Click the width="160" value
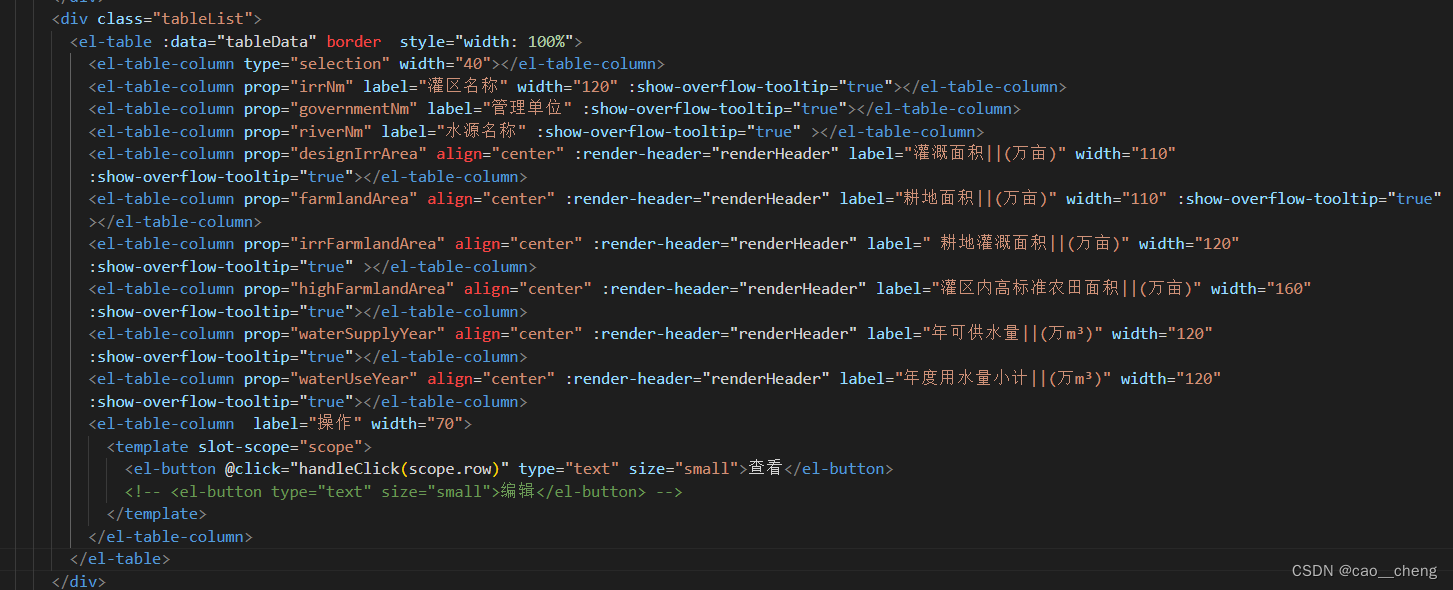1453x590 pixels. [1261, 289]
